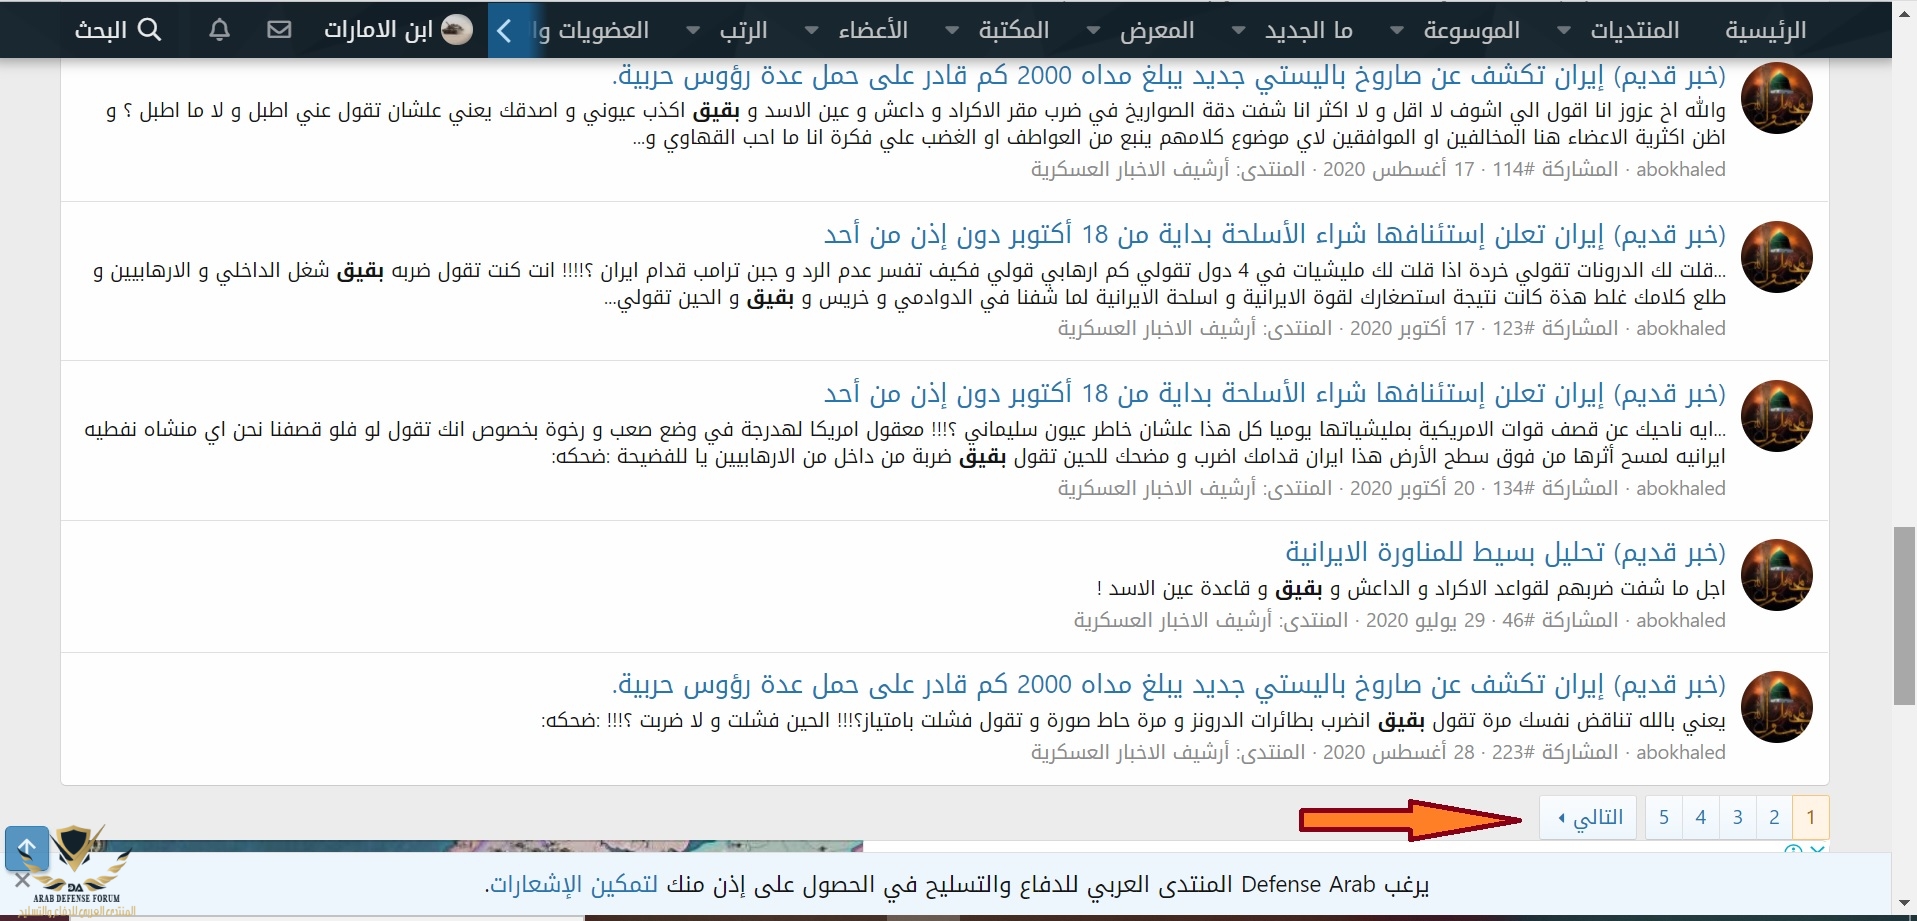Expand the ما الجديد dropdown arrow

(x=1238, y=31)
